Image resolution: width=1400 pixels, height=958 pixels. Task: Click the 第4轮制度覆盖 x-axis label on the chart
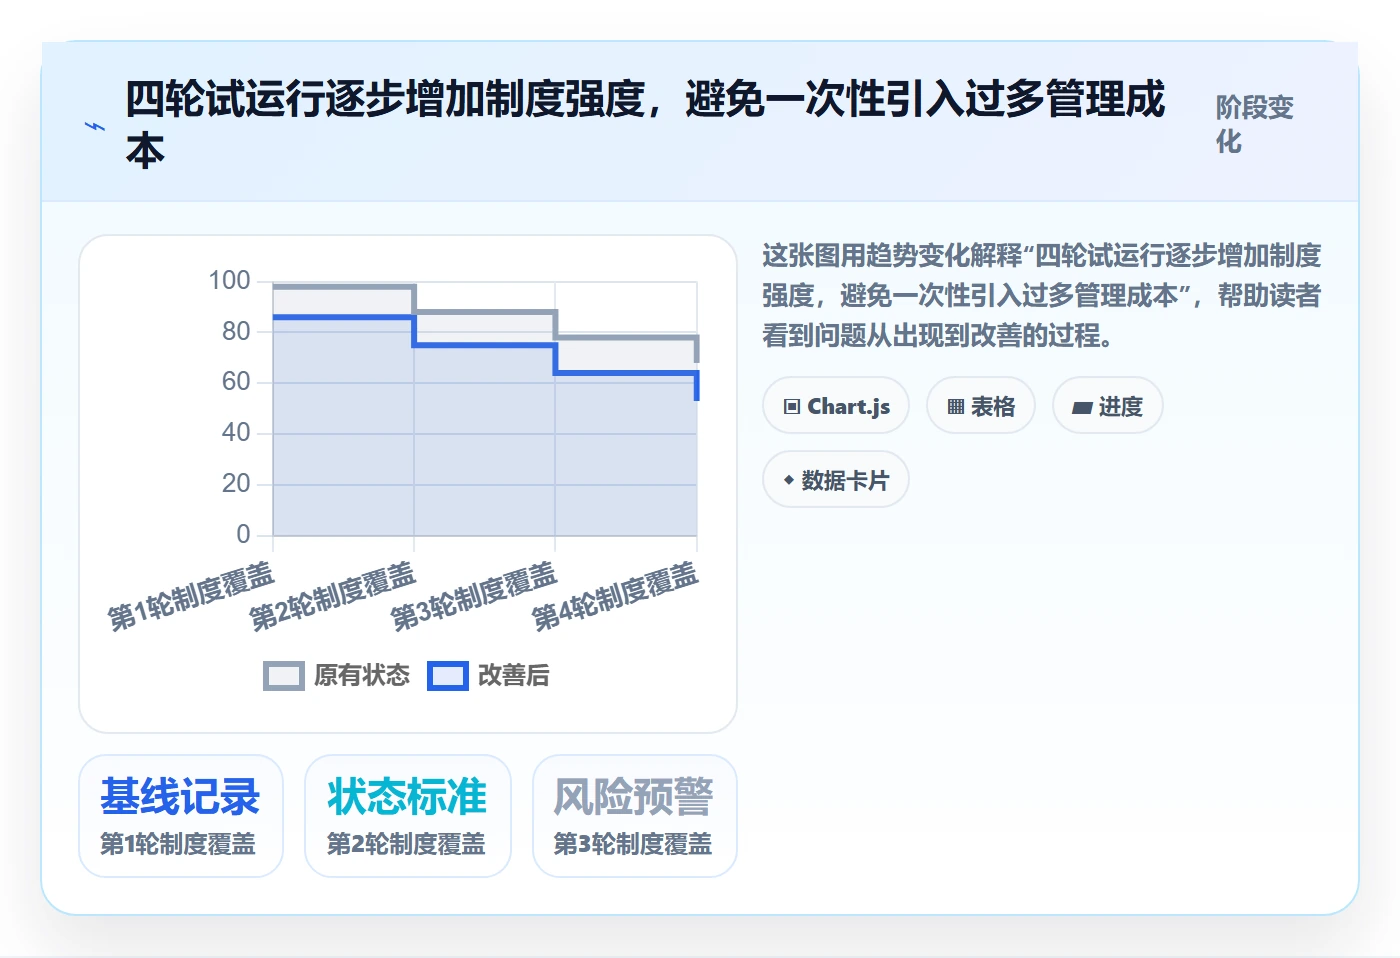click(616, 597)
